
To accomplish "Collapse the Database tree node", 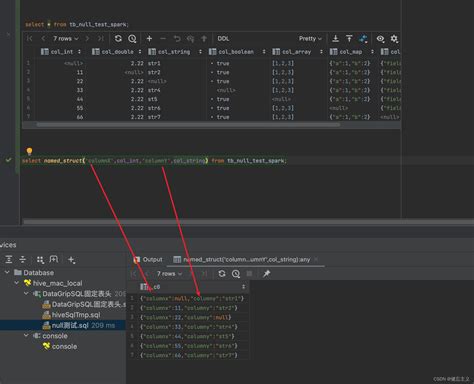I will point(7,272).
